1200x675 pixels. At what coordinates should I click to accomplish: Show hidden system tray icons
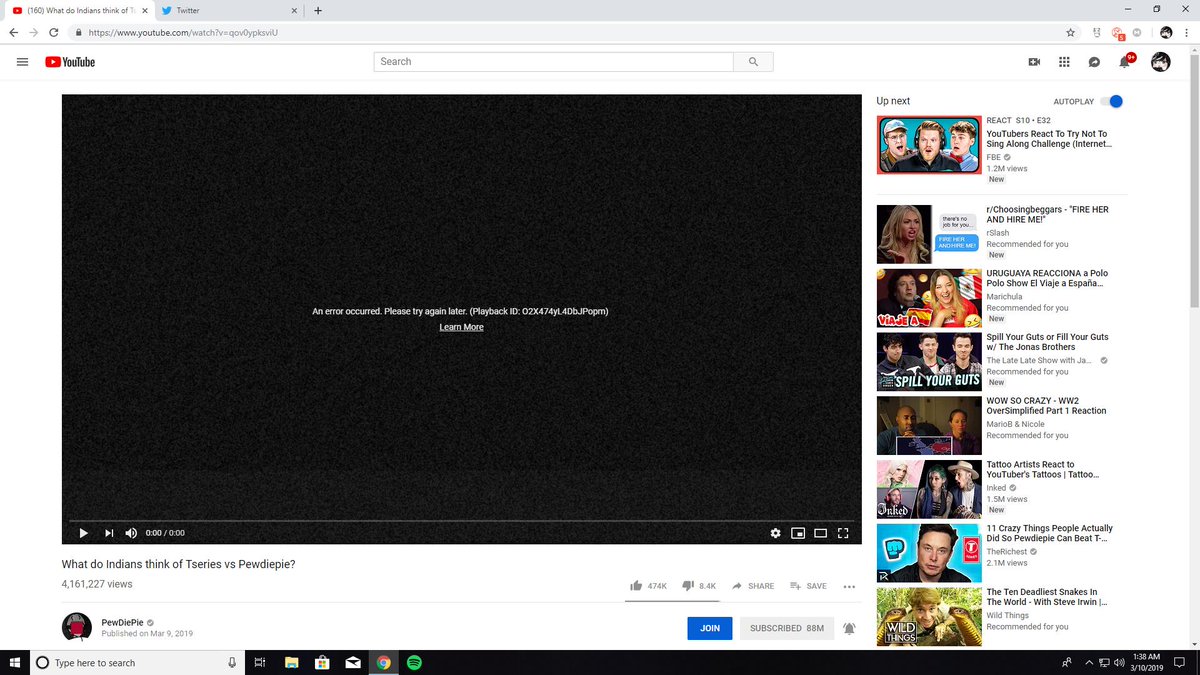click(1087, 662)
